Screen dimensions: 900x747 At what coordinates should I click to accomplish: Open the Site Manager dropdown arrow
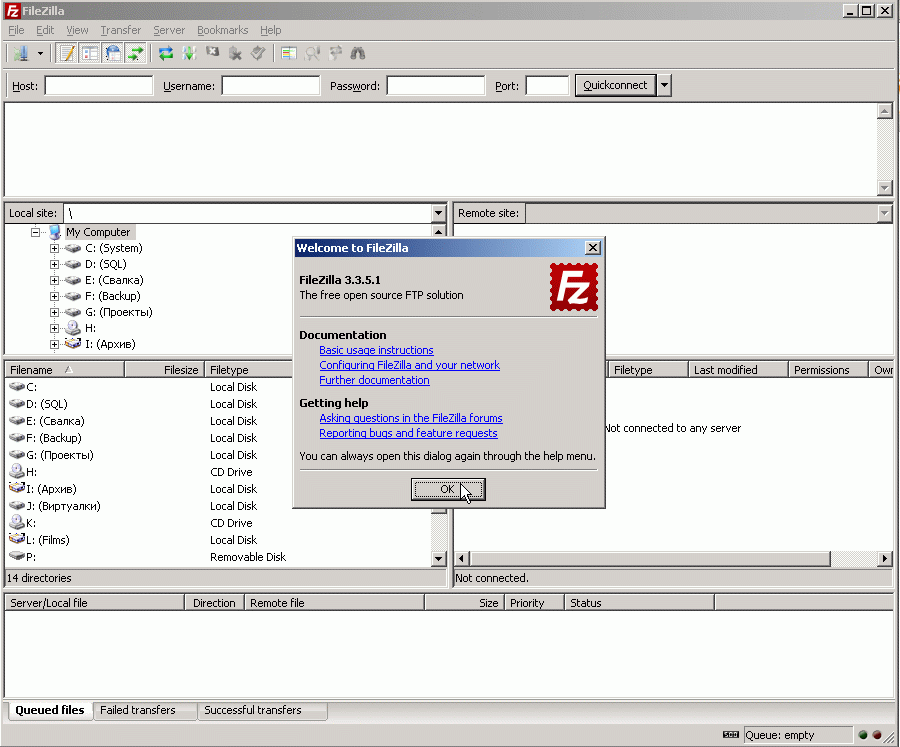click(x=40, y=53)
